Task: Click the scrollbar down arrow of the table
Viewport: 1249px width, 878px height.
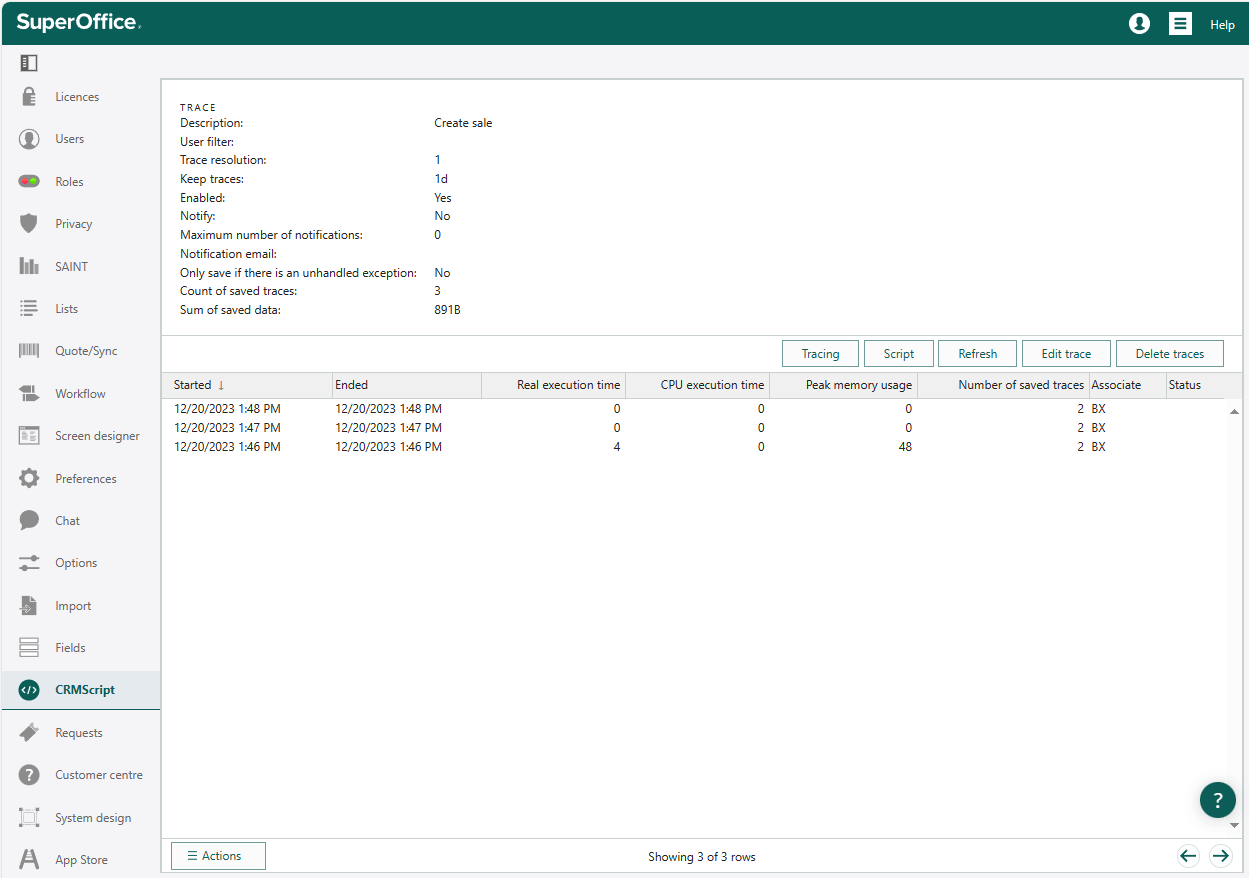Action: pos(1234,825)
